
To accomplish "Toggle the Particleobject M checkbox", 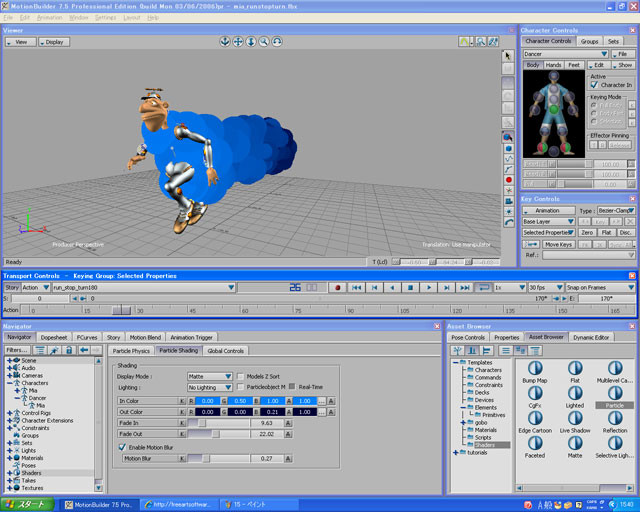I will coord(241,387).
